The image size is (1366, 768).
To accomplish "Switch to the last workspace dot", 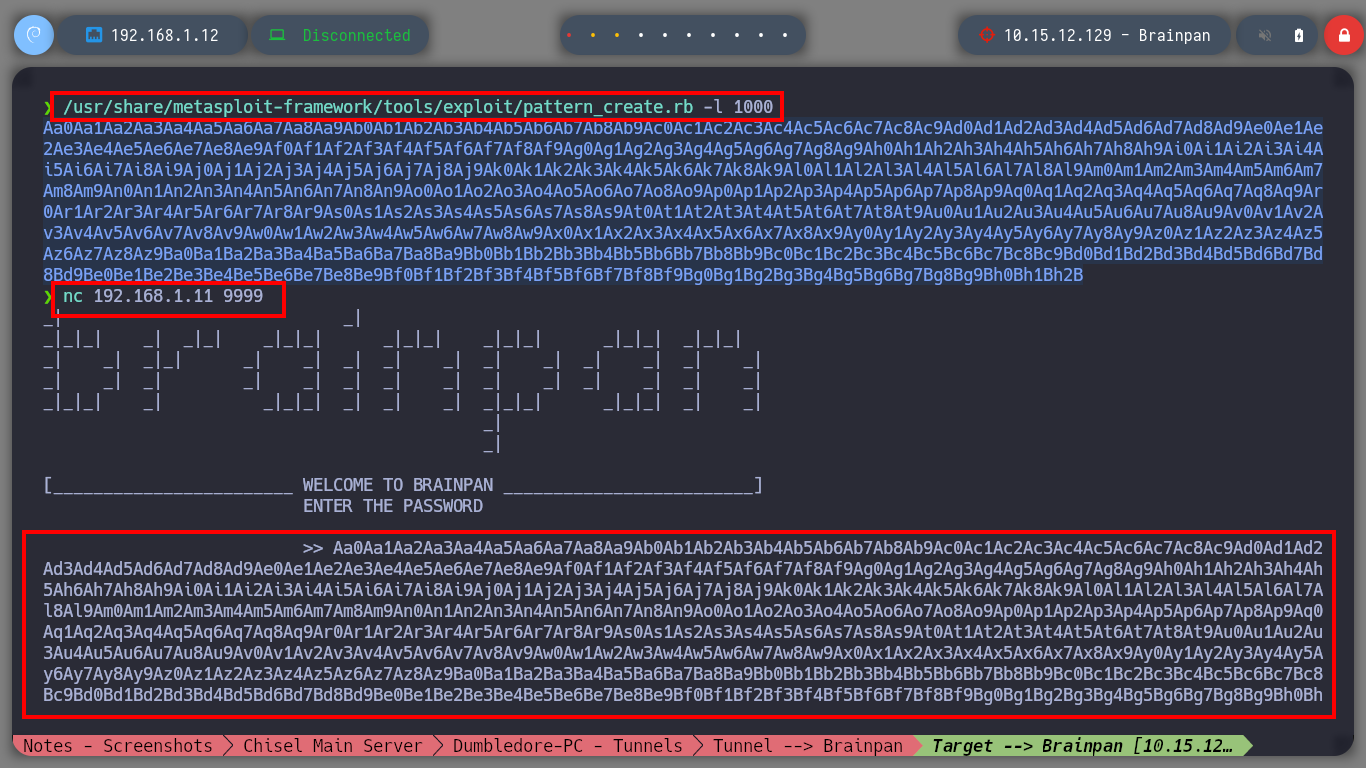I will click(785, 35).
